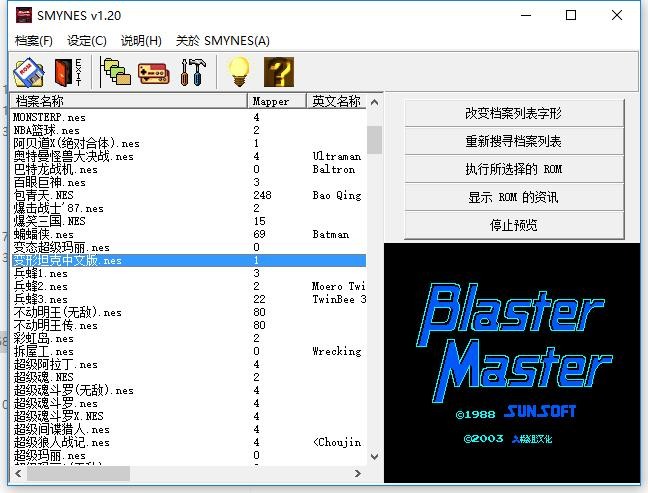Click the 重新搜寻档案列表 button
648x493 pixels.
point(514,141)
